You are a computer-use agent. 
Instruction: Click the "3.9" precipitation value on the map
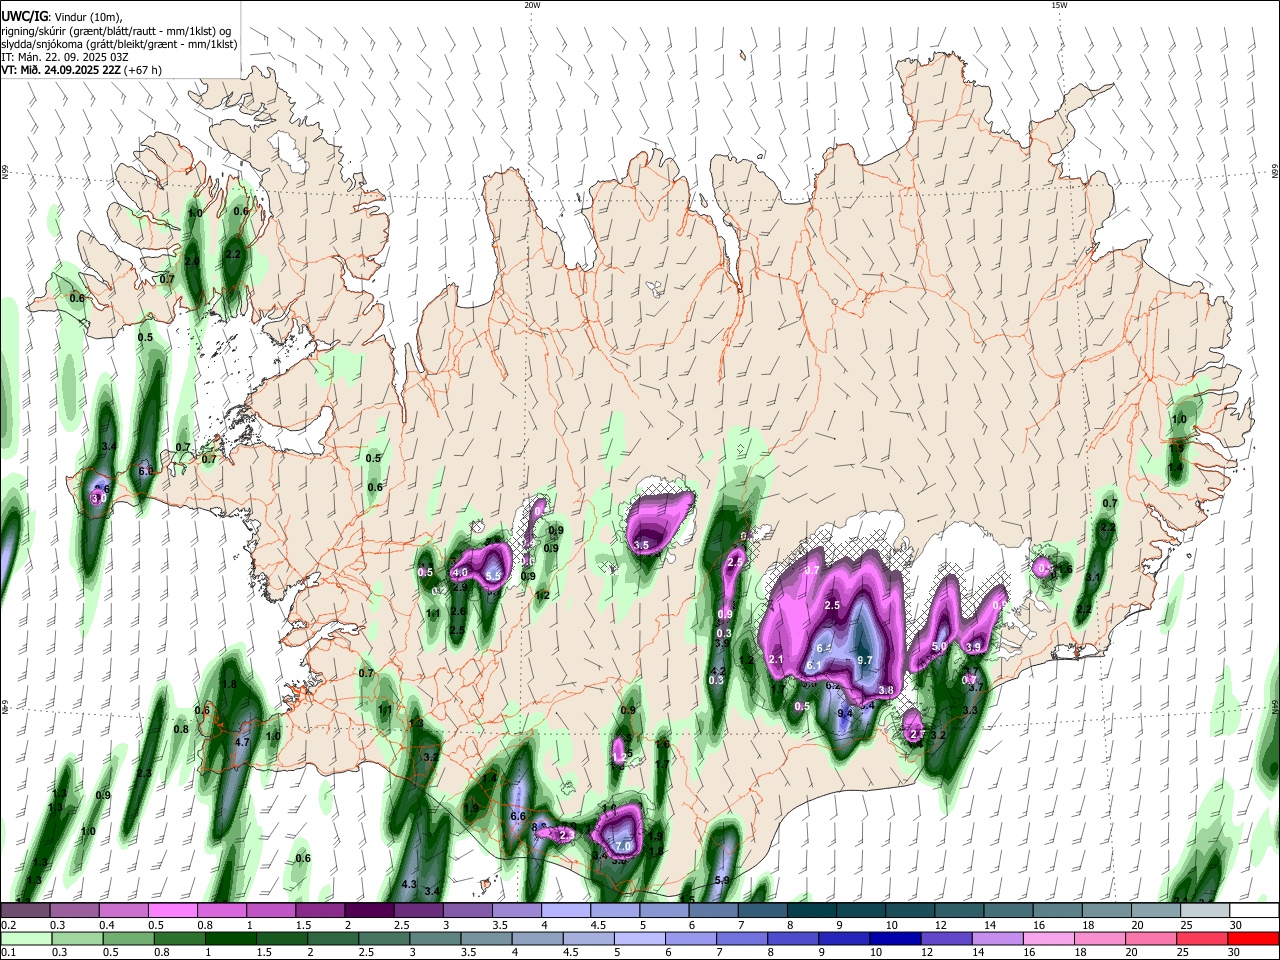click(x=973, y=647)
